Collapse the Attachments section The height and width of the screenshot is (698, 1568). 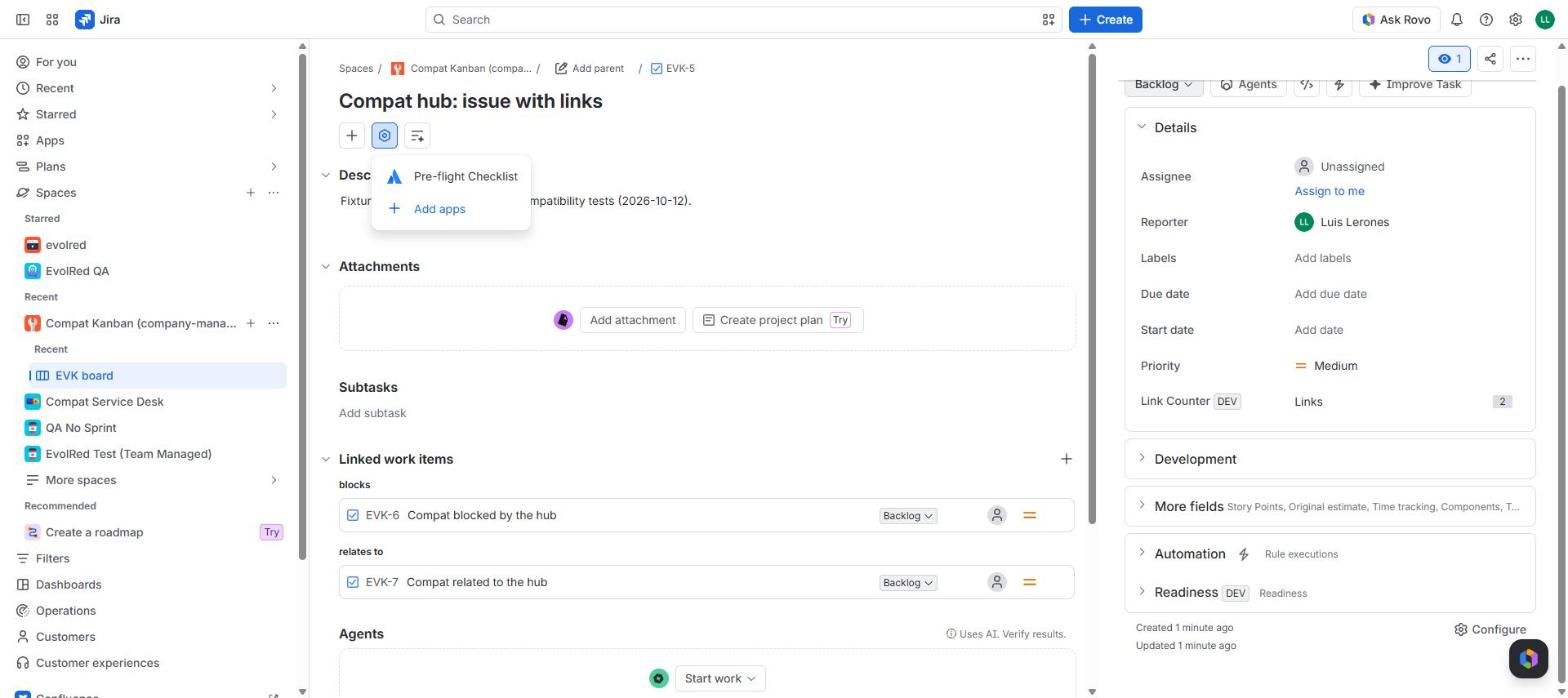coord(325,266)
